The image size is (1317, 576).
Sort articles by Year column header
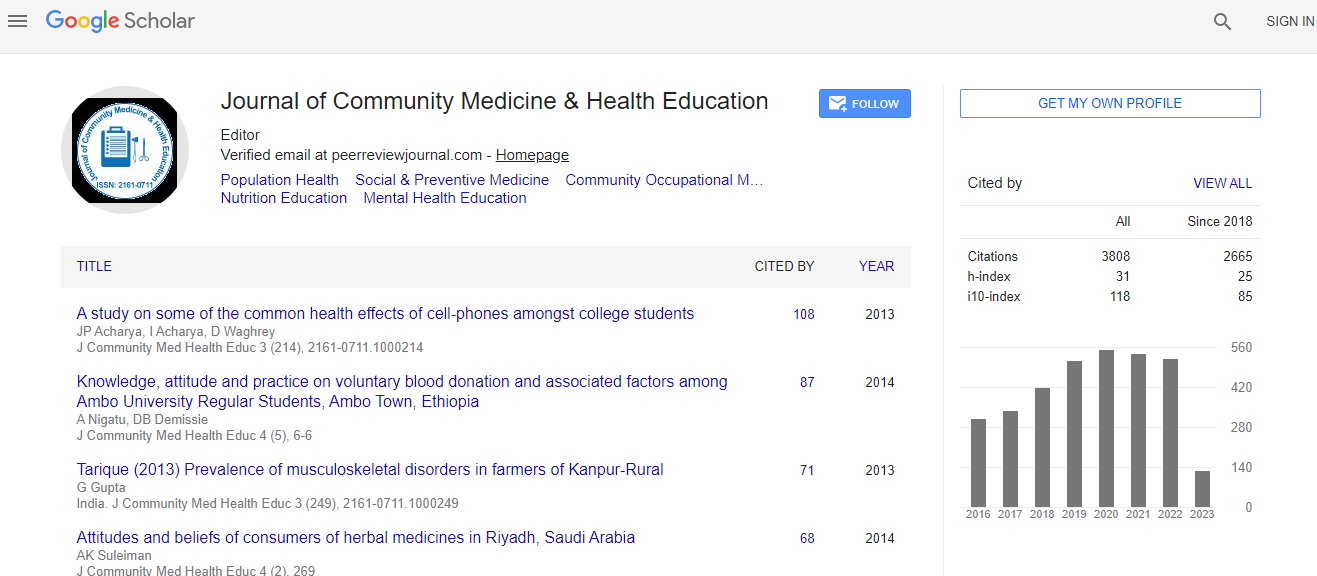point(876,266)
